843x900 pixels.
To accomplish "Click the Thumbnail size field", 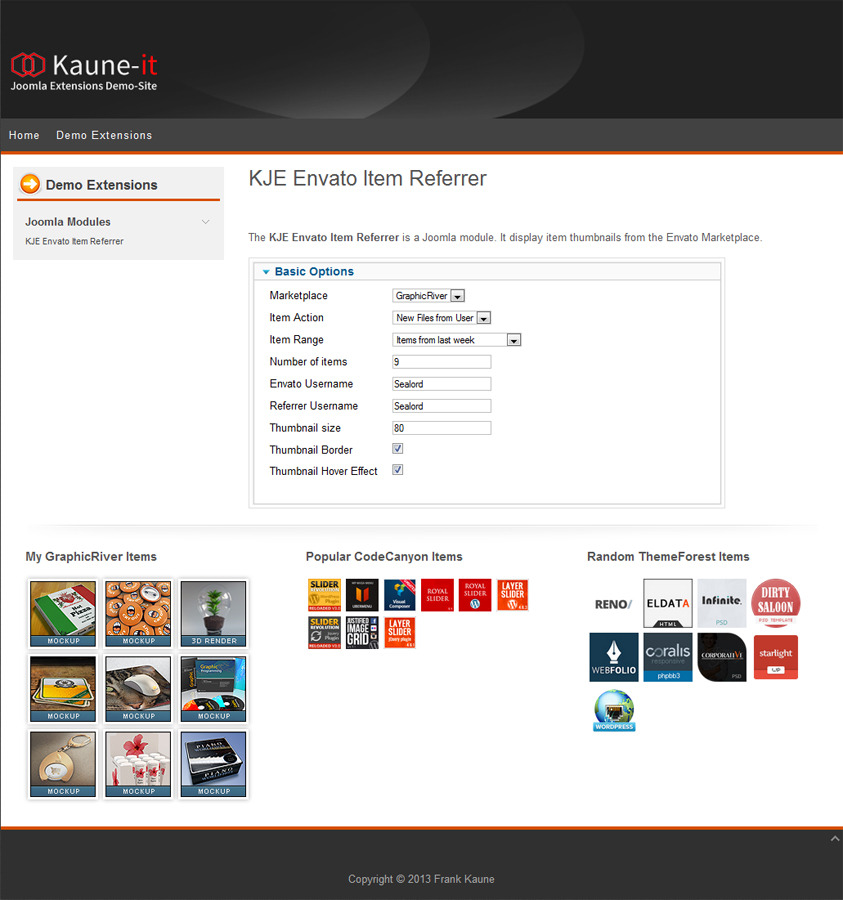I will (441, 428).
